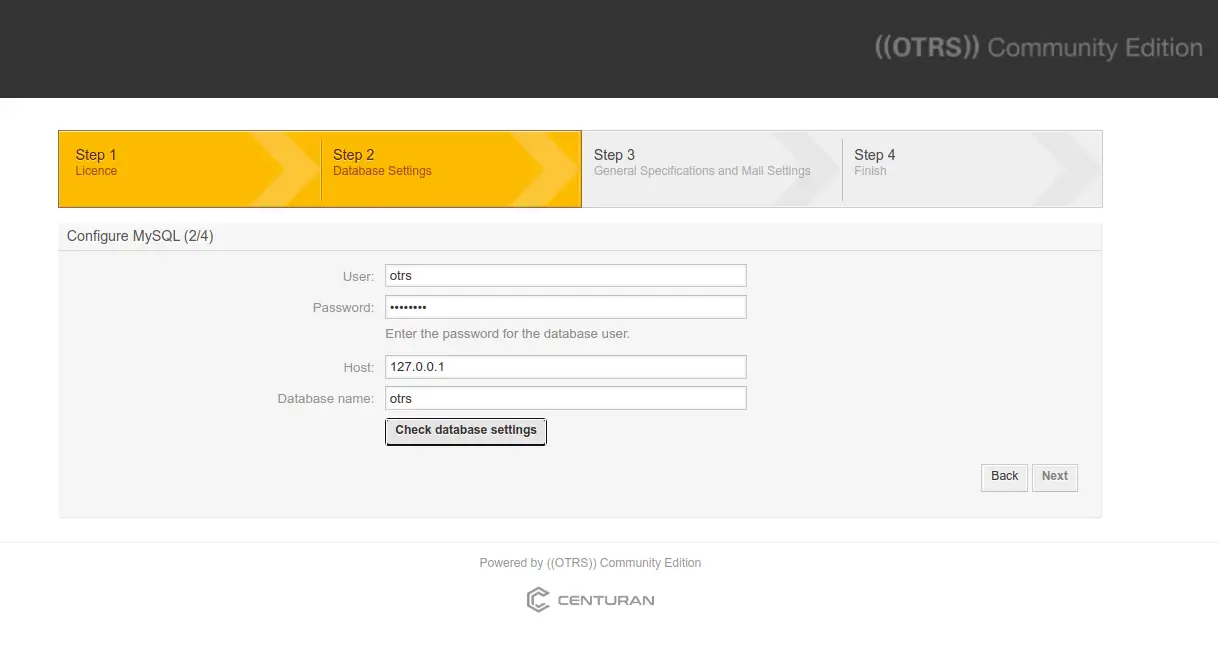Select the Step 2 Database Settings tab
Screen dimensions: 1218x649
point(451,168)
